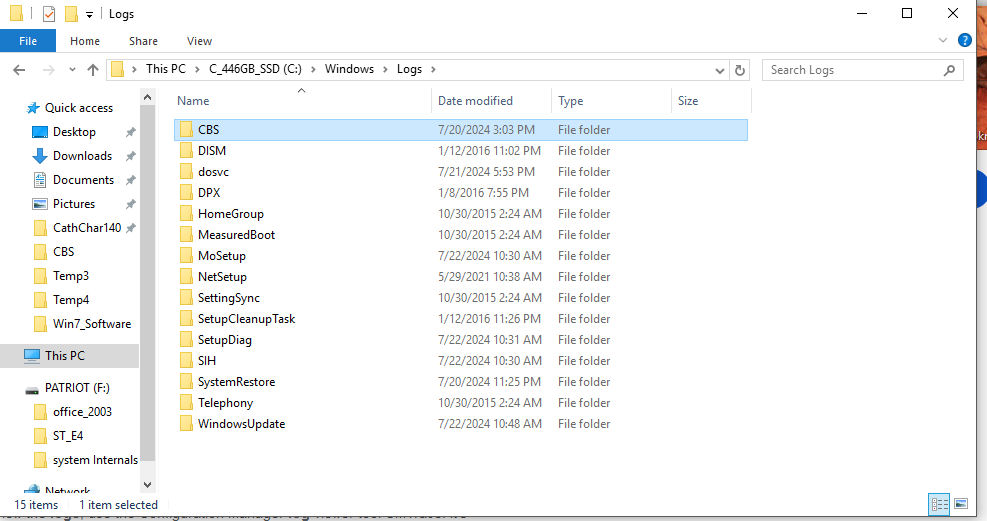Click Windows in the address breadcrumb
This screenshot has width=987, height=521.
click(349, 69)
